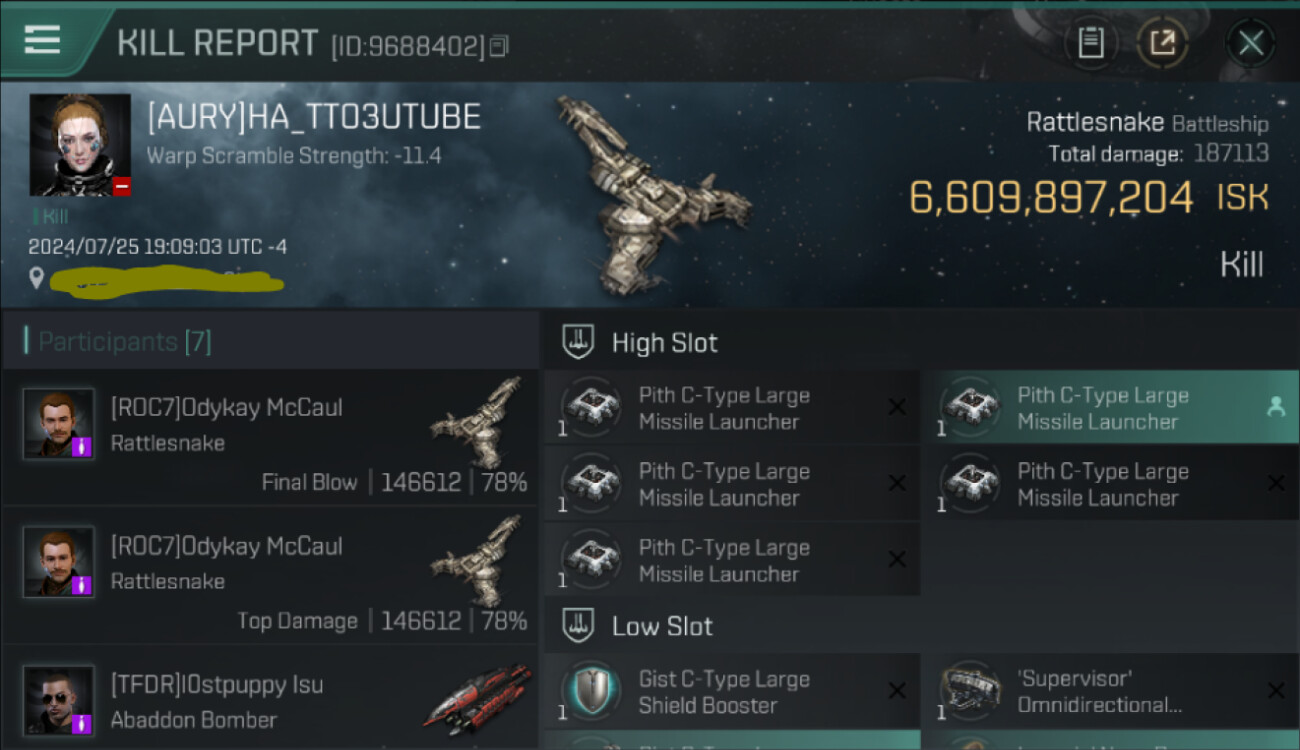Image resolution: width=1300 pixels, height=750 pixels.
Task: Open I0stpuppy Isu pilot portrait
Action: pyautogui.click(x=59, y=700)
